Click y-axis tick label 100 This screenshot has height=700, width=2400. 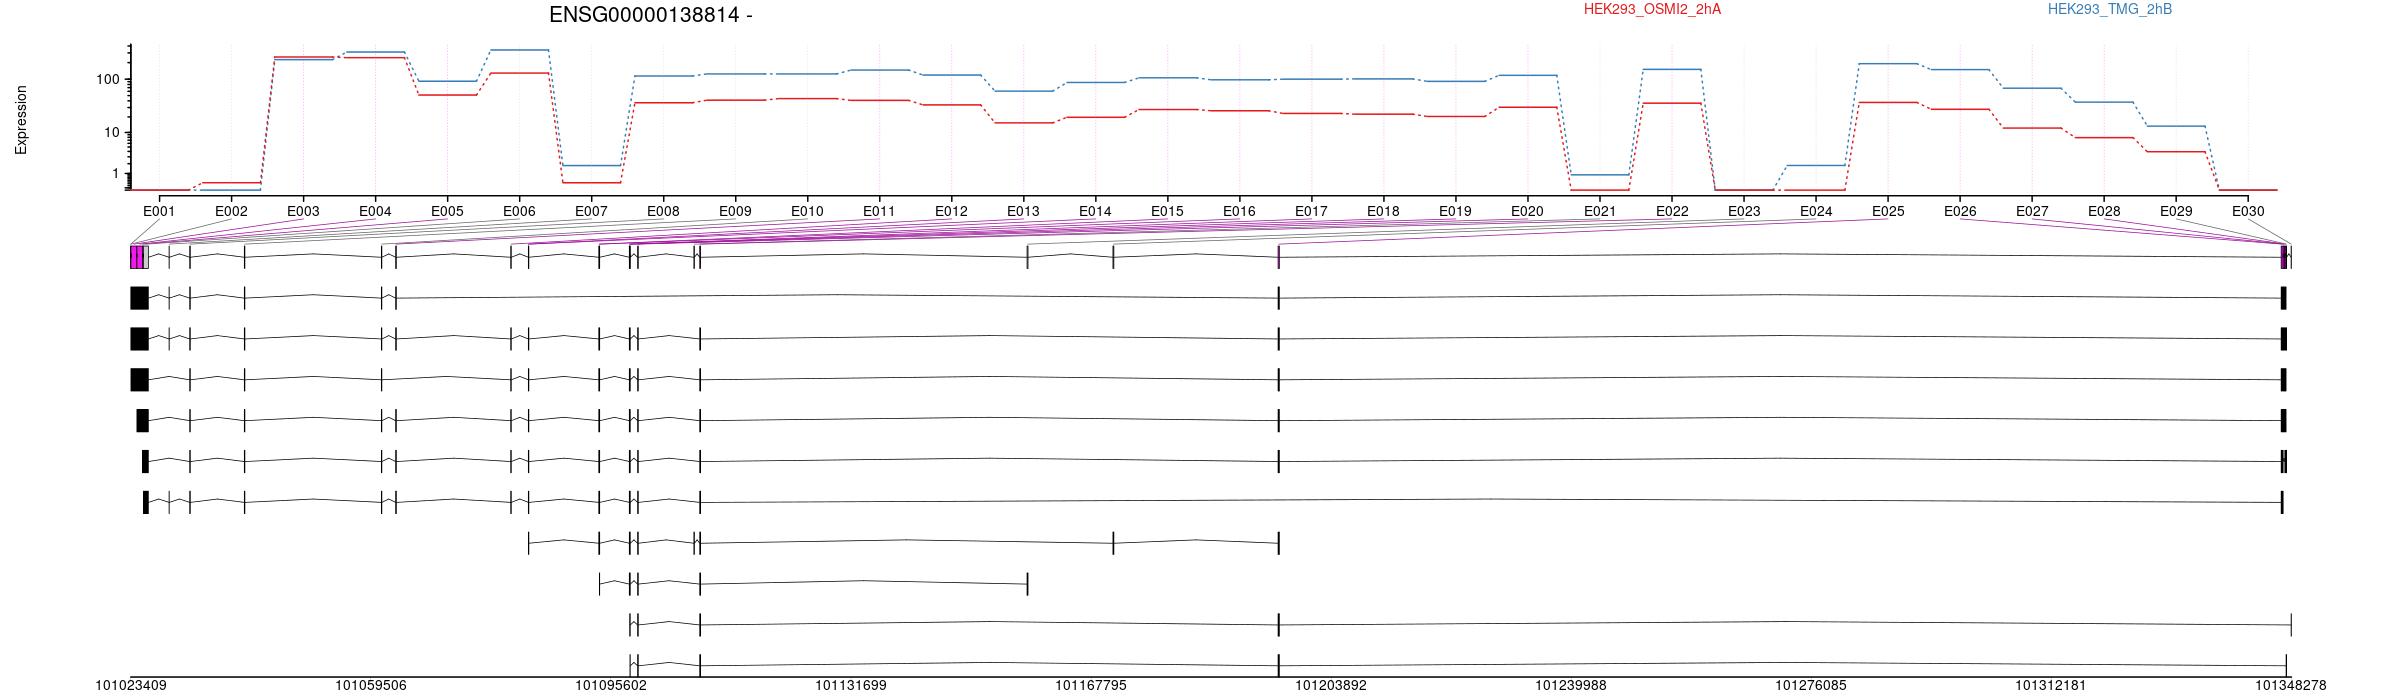tap(107, 79)
